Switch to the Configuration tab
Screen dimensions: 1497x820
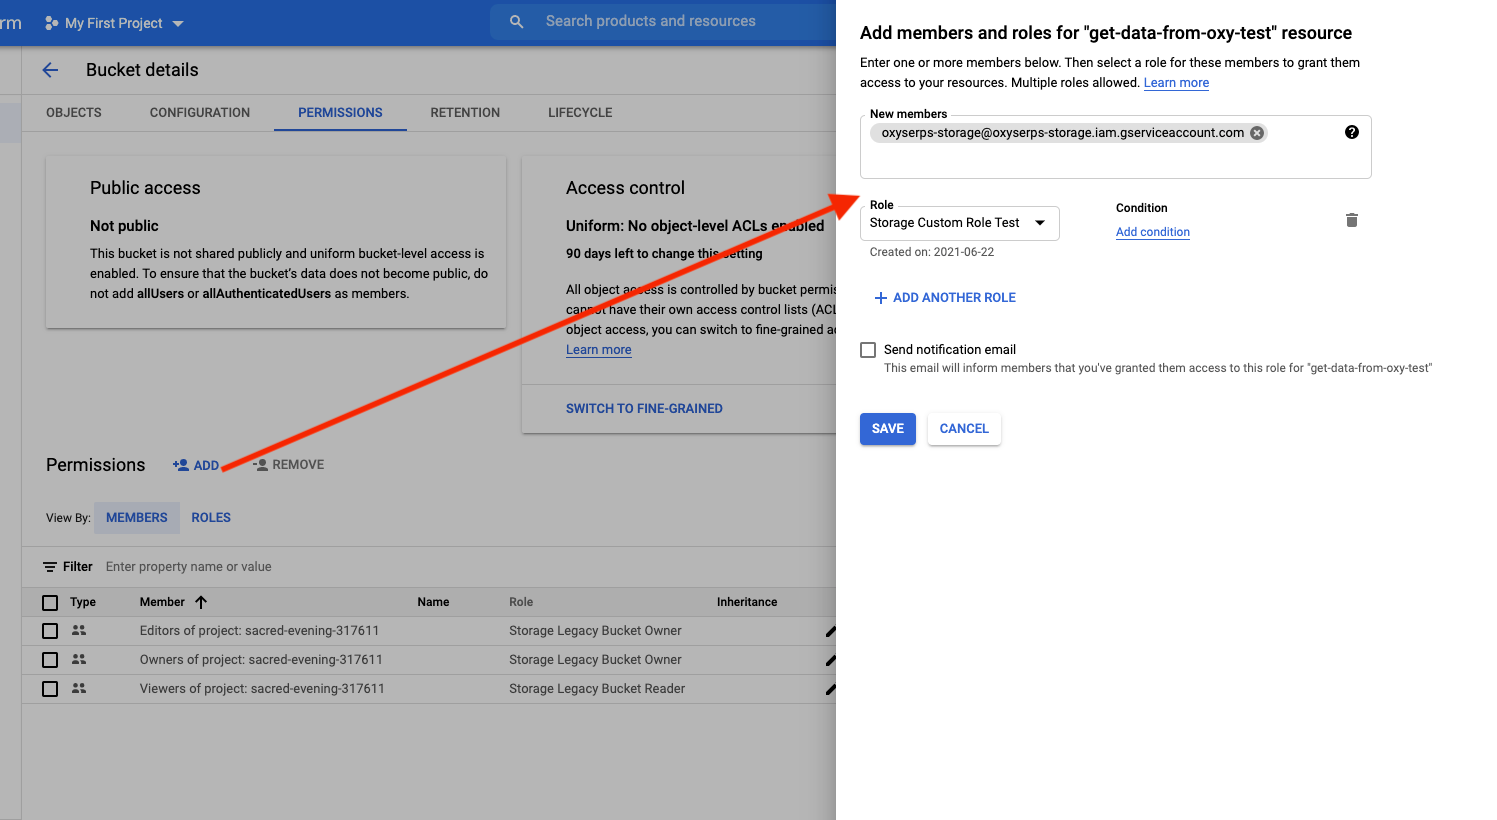pyautogui.click(x=200, y=113)
